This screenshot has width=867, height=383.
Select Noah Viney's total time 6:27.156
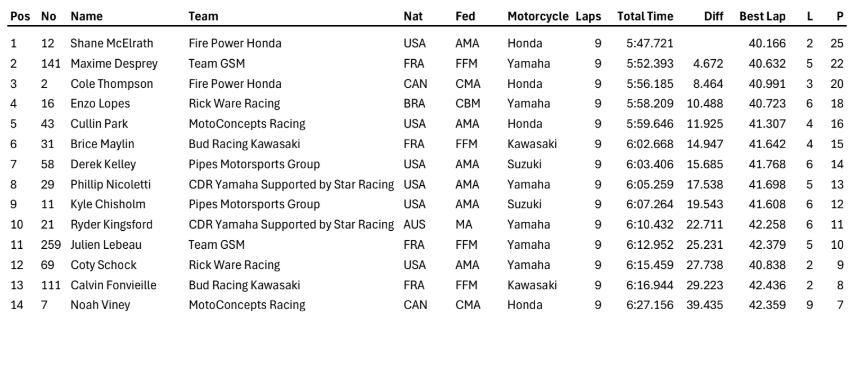coord(650,305)
